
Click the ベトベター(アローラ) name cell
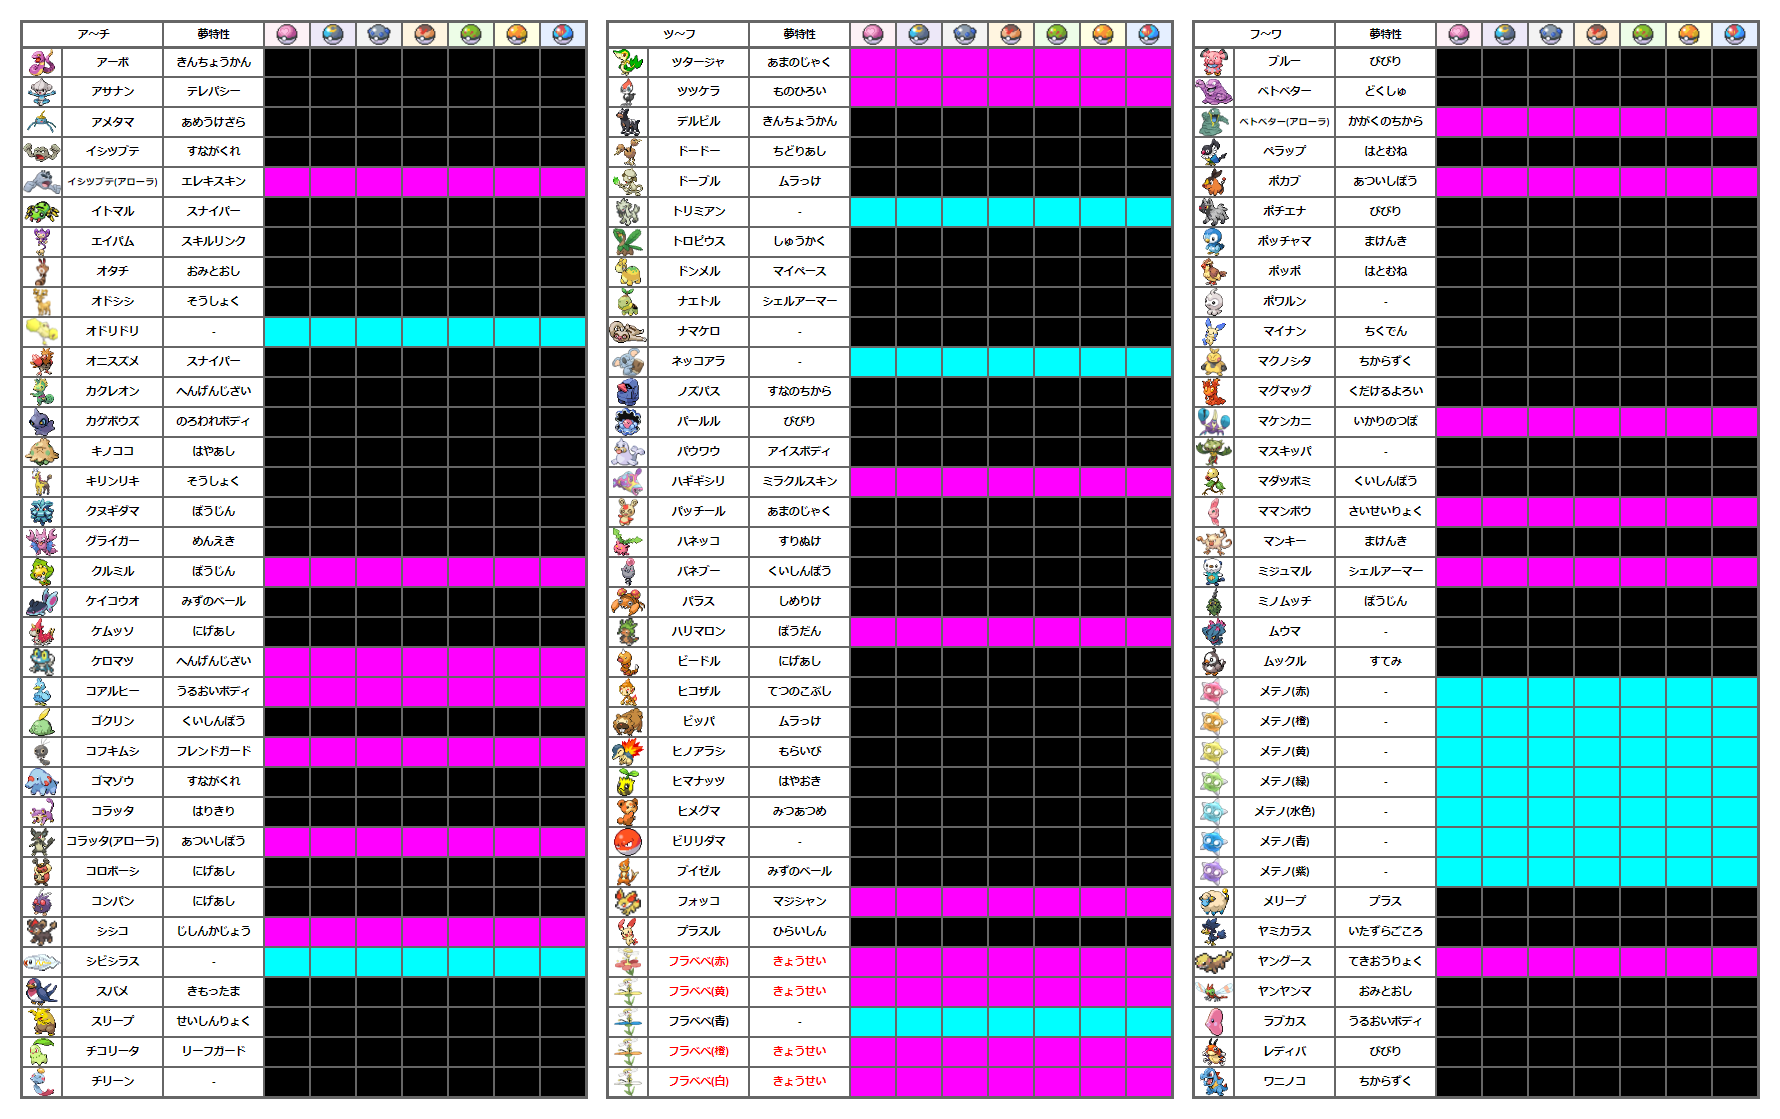tap(1285, 122)
